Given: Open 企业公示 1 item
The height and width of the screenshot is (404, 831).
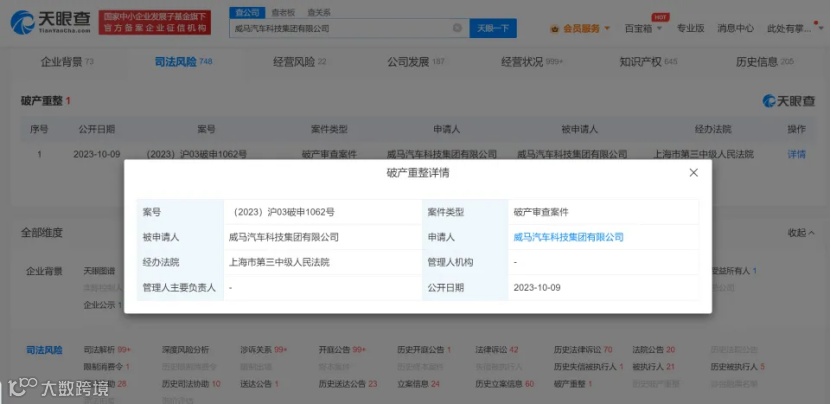Looking at the screenshot, I should point(103,305).
